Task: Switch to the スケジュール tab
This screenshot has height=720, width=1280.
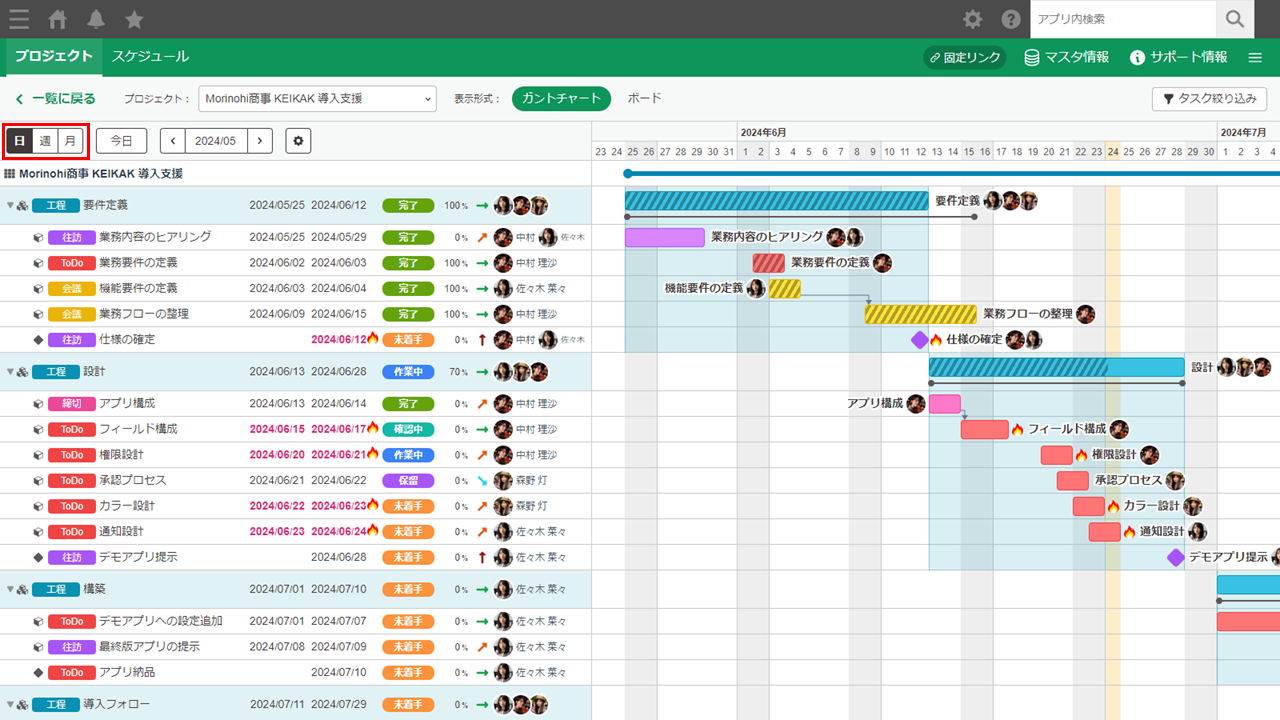Action: click(x=150, y=57)
